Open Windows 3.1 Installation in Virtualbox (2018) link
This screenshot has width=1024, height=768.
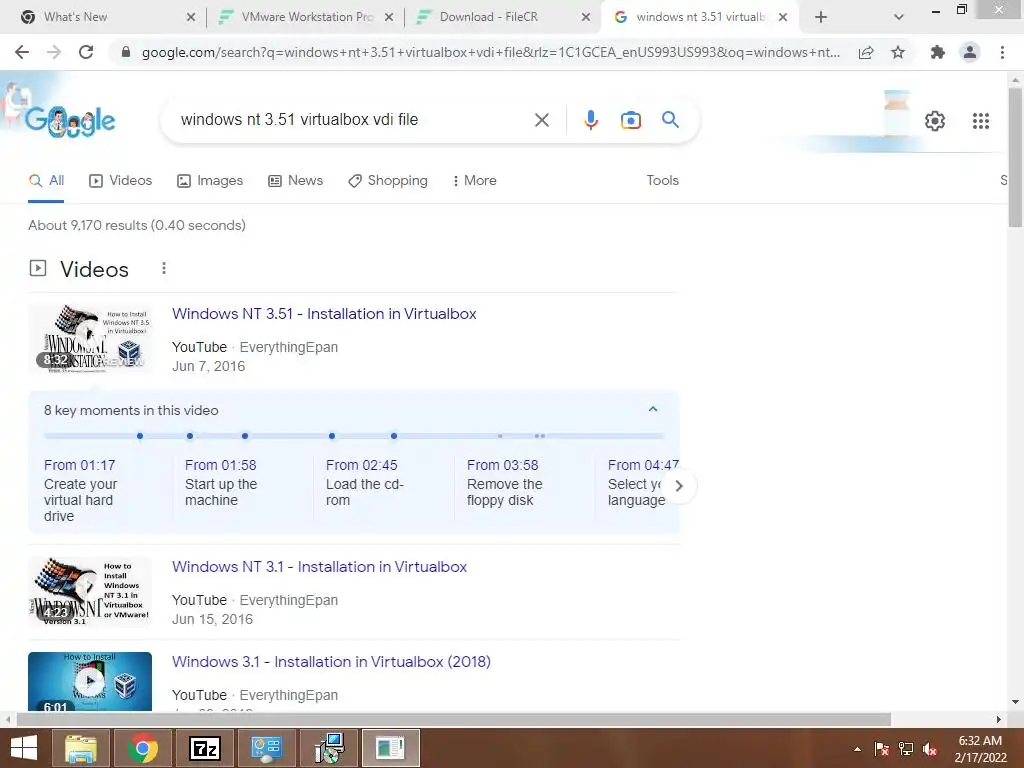point(331,662)
